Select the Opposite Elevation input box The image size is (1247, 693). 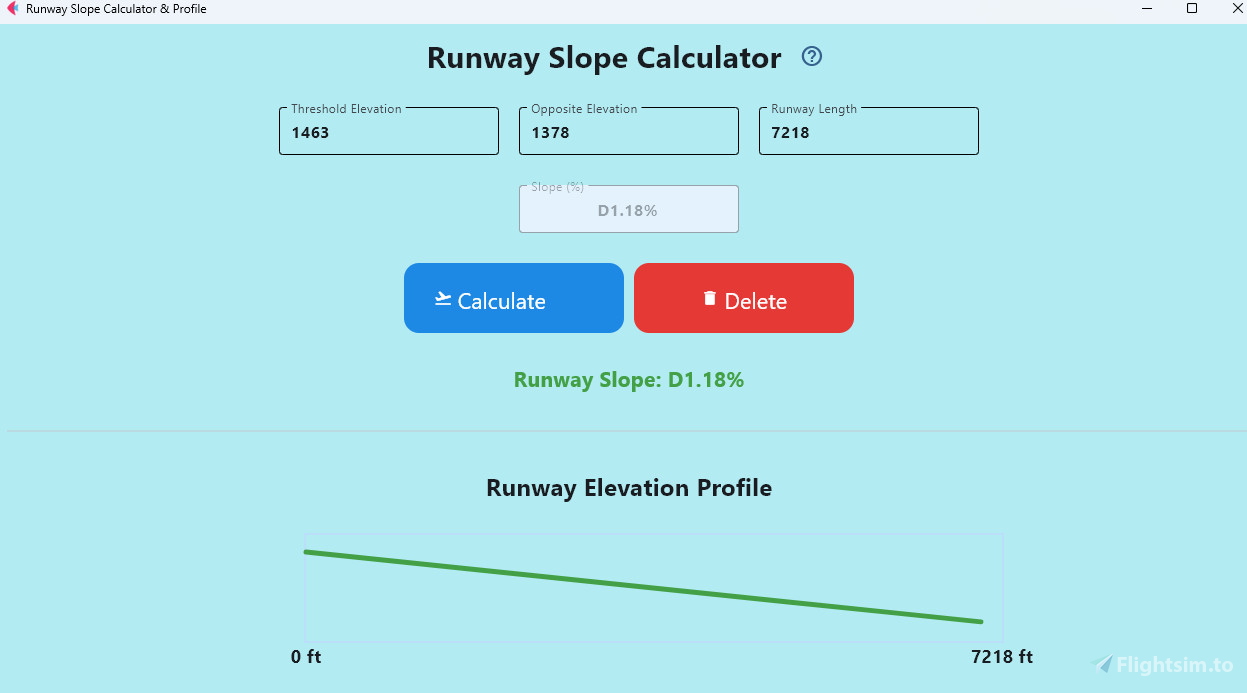coord(628,133)
